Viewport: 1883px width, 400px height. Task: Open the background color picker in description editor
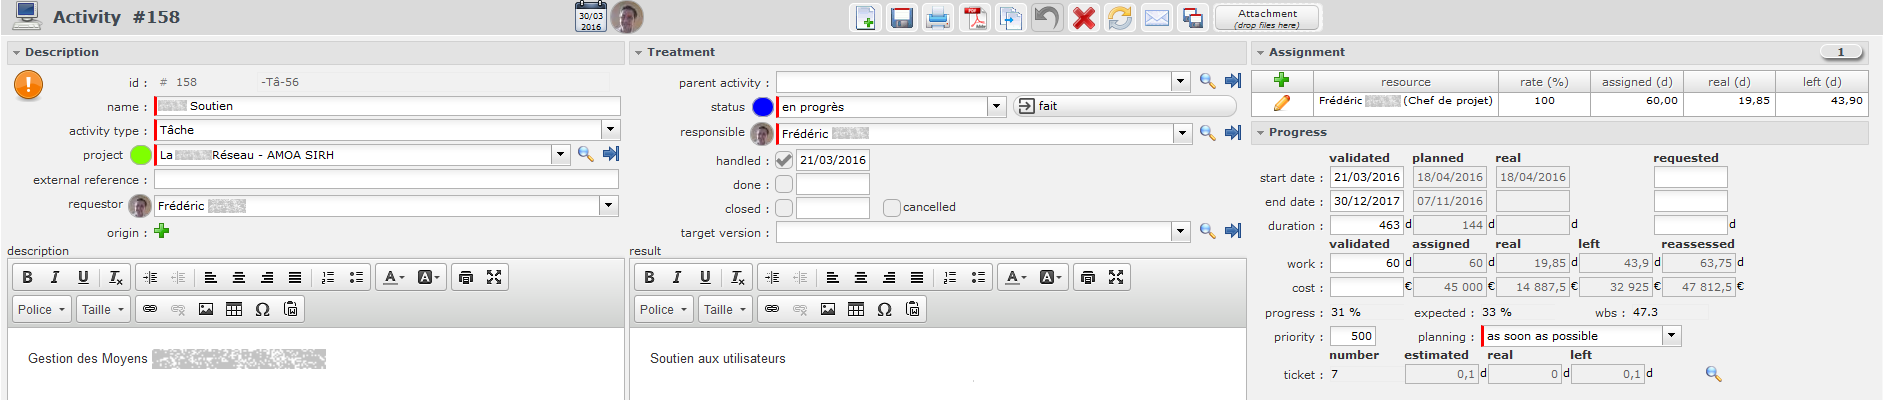[428, 277]
